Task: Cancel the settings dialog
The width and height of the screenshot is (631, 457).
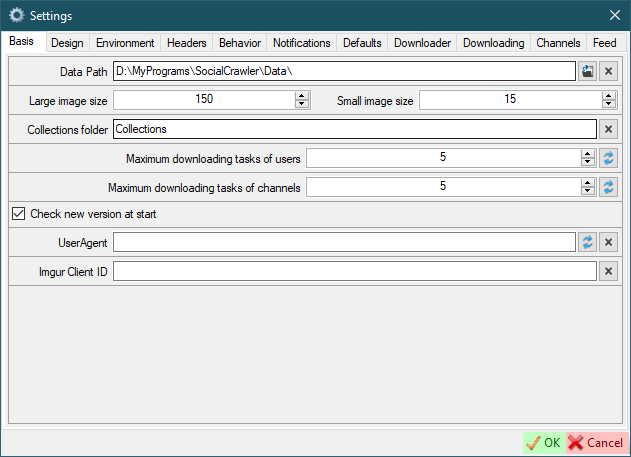Action: [596, 442]
